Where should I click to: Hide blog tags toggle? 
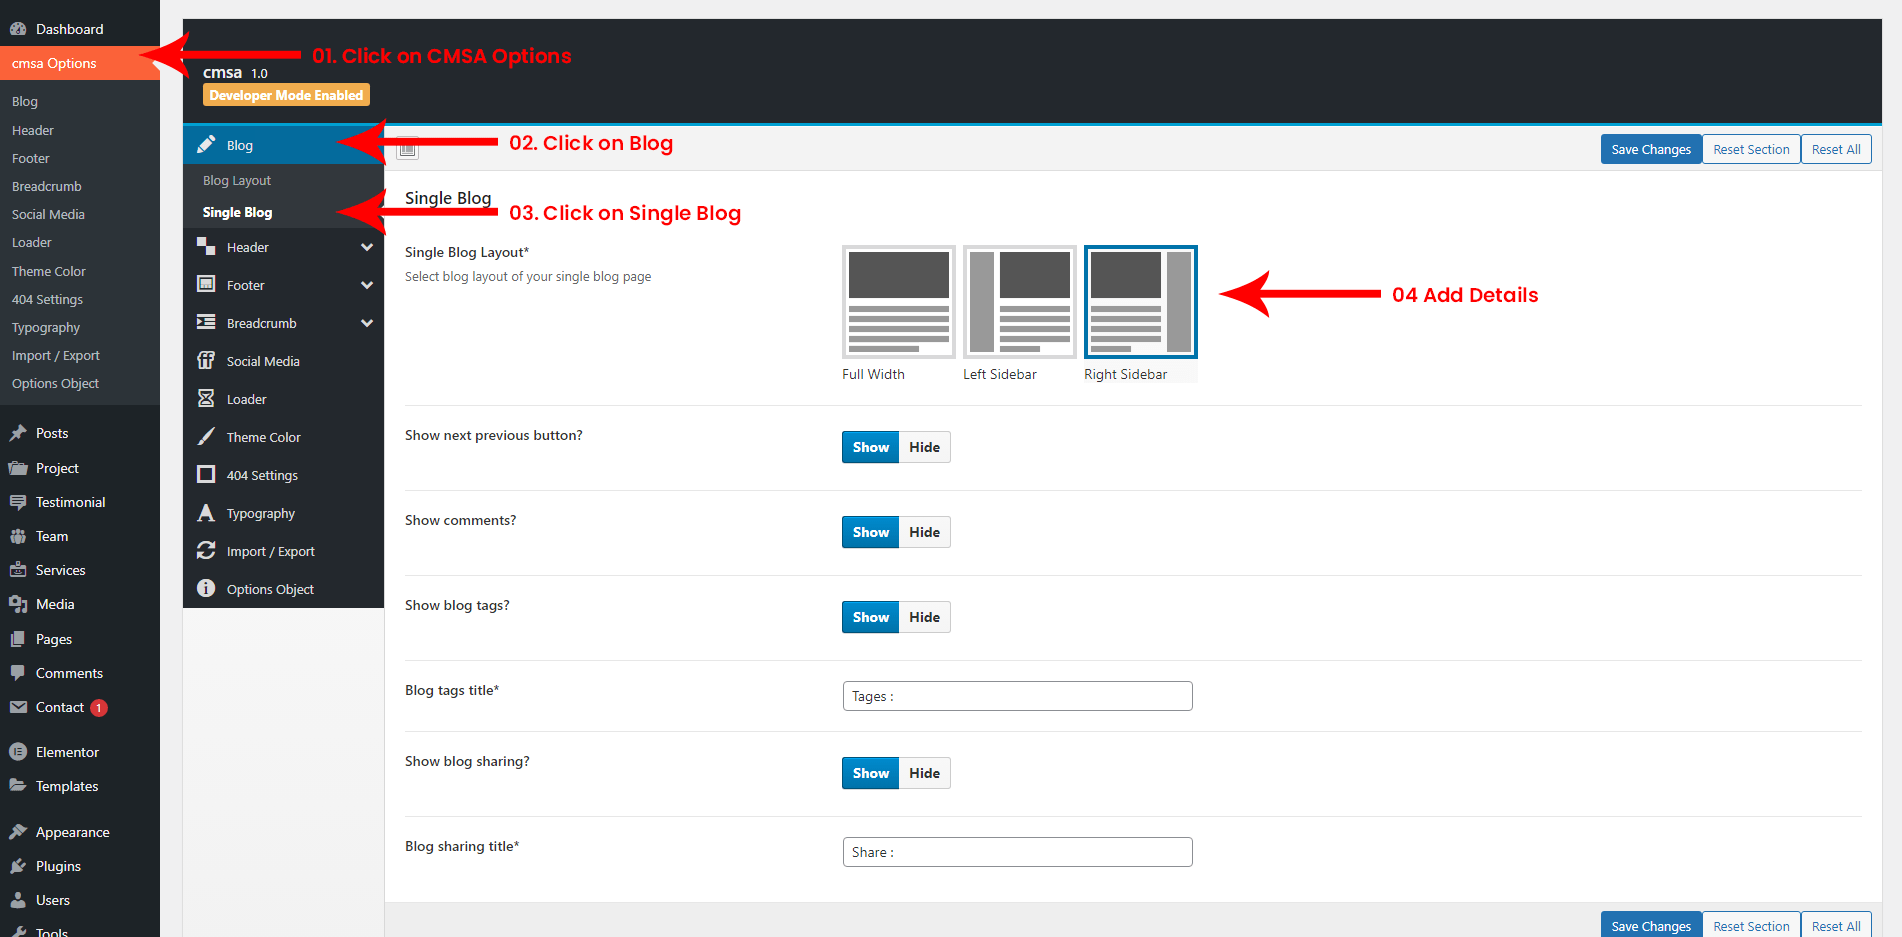pyautogui.click(x=924, y=617)
